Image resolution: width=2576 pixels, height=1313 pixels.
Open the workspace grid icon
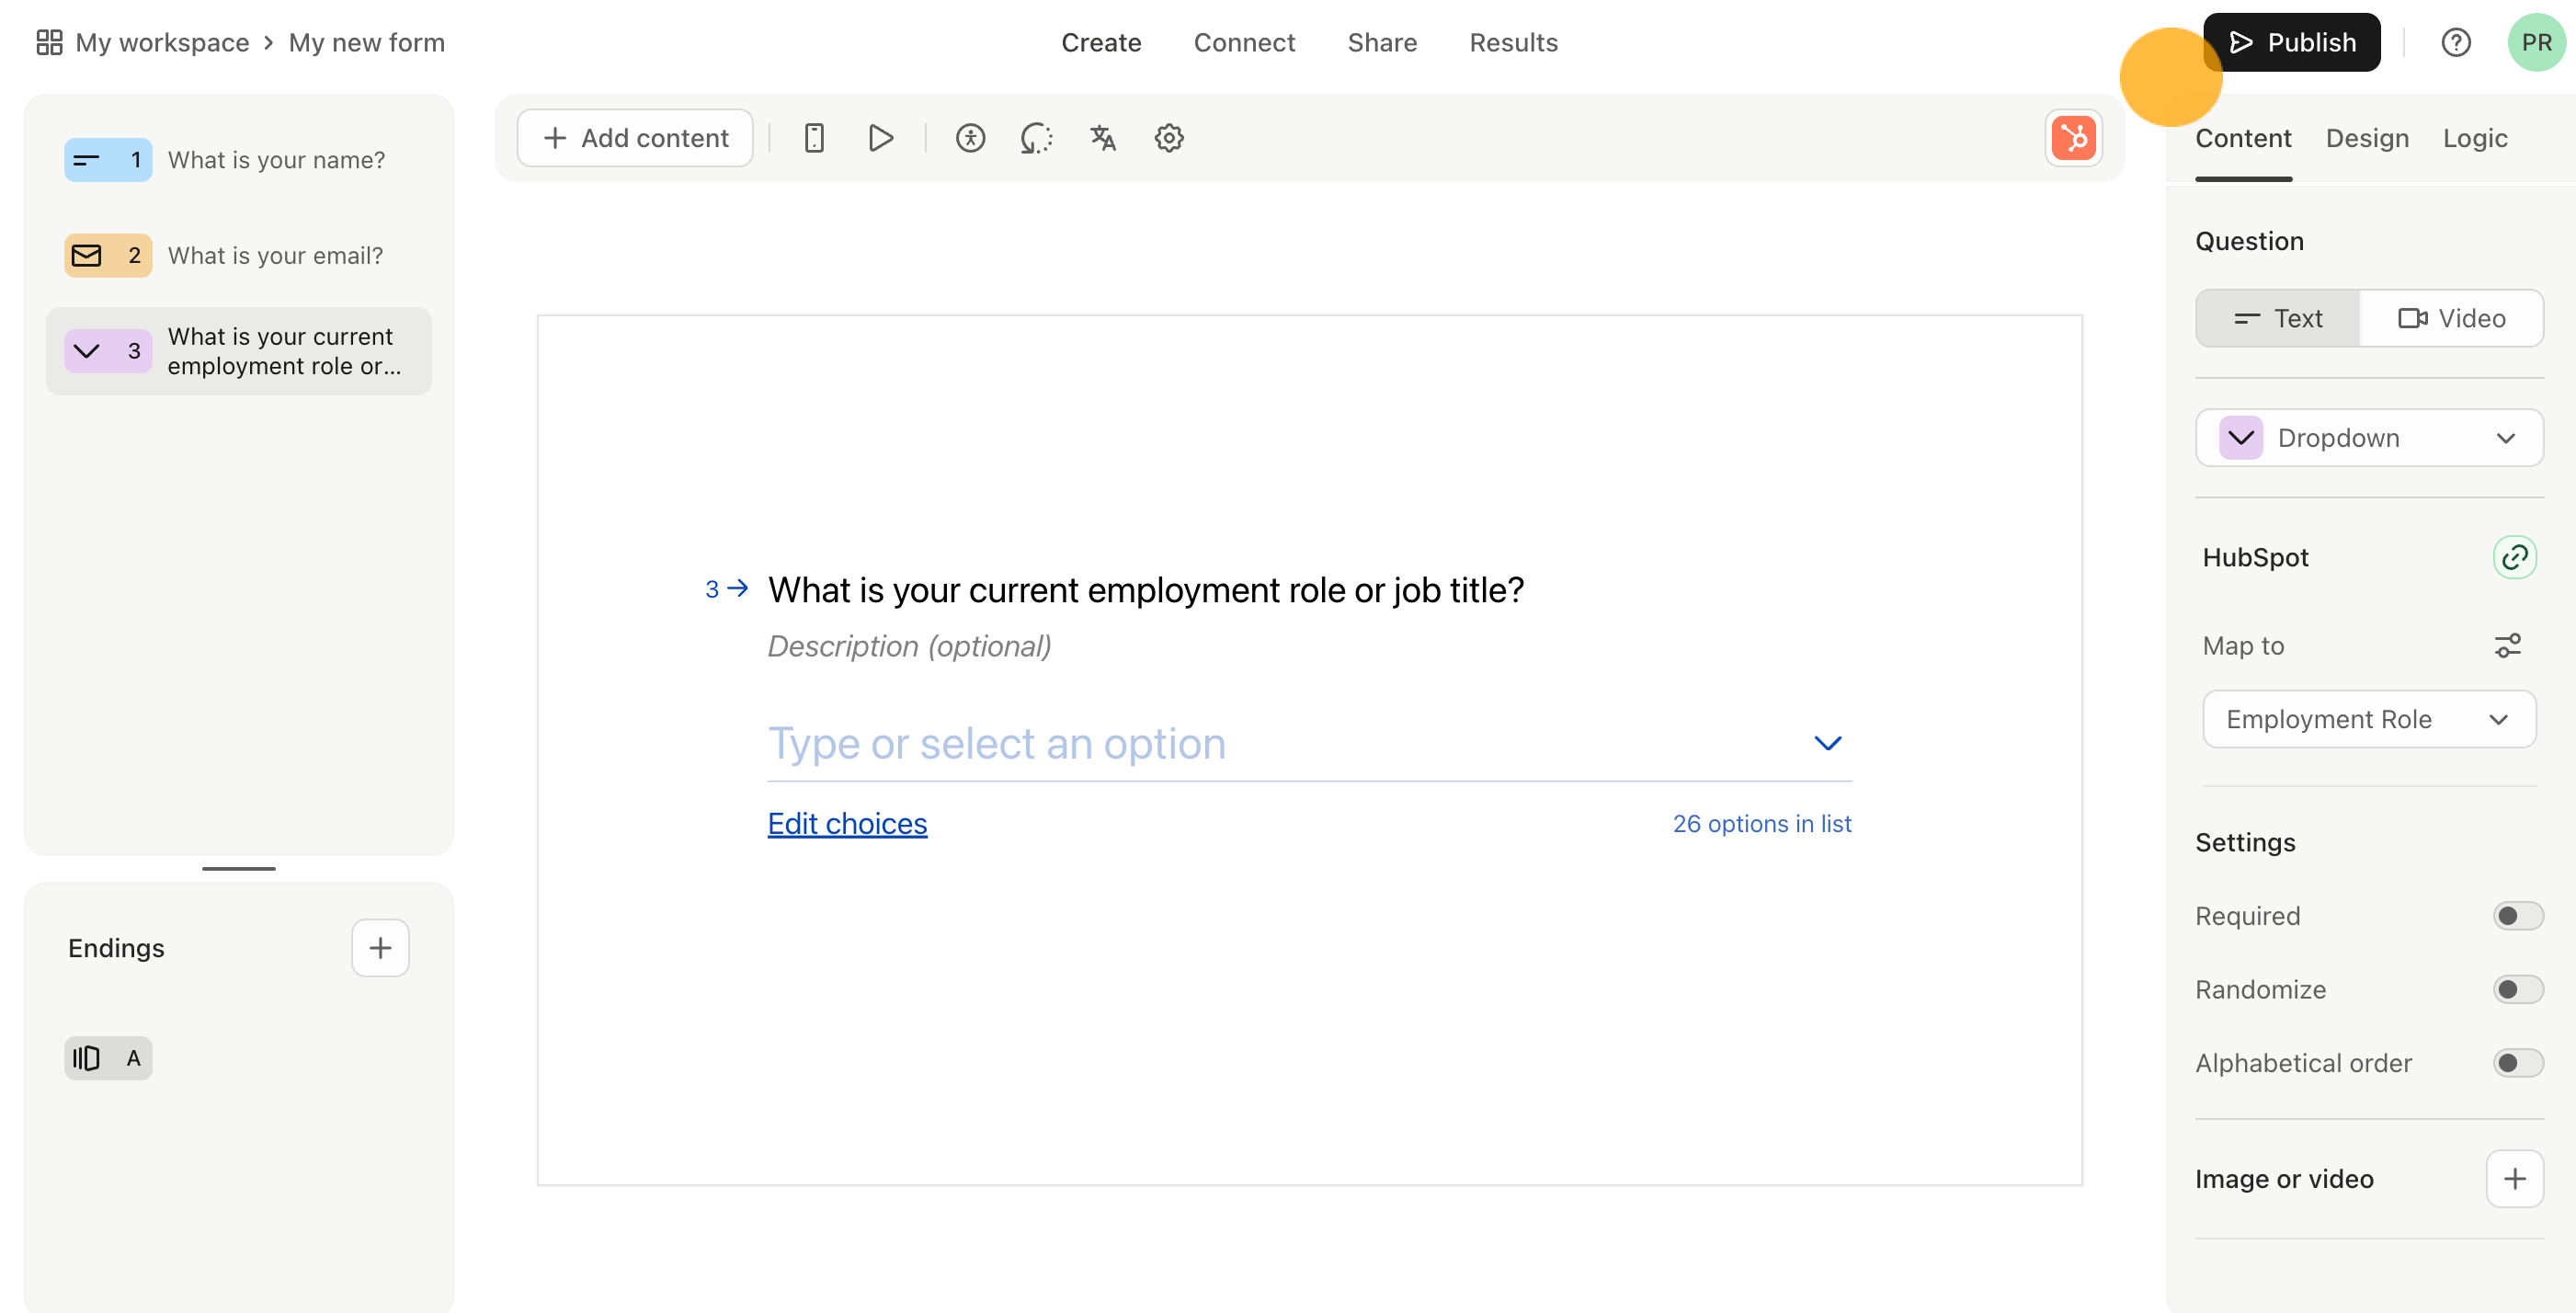point(49,42)
